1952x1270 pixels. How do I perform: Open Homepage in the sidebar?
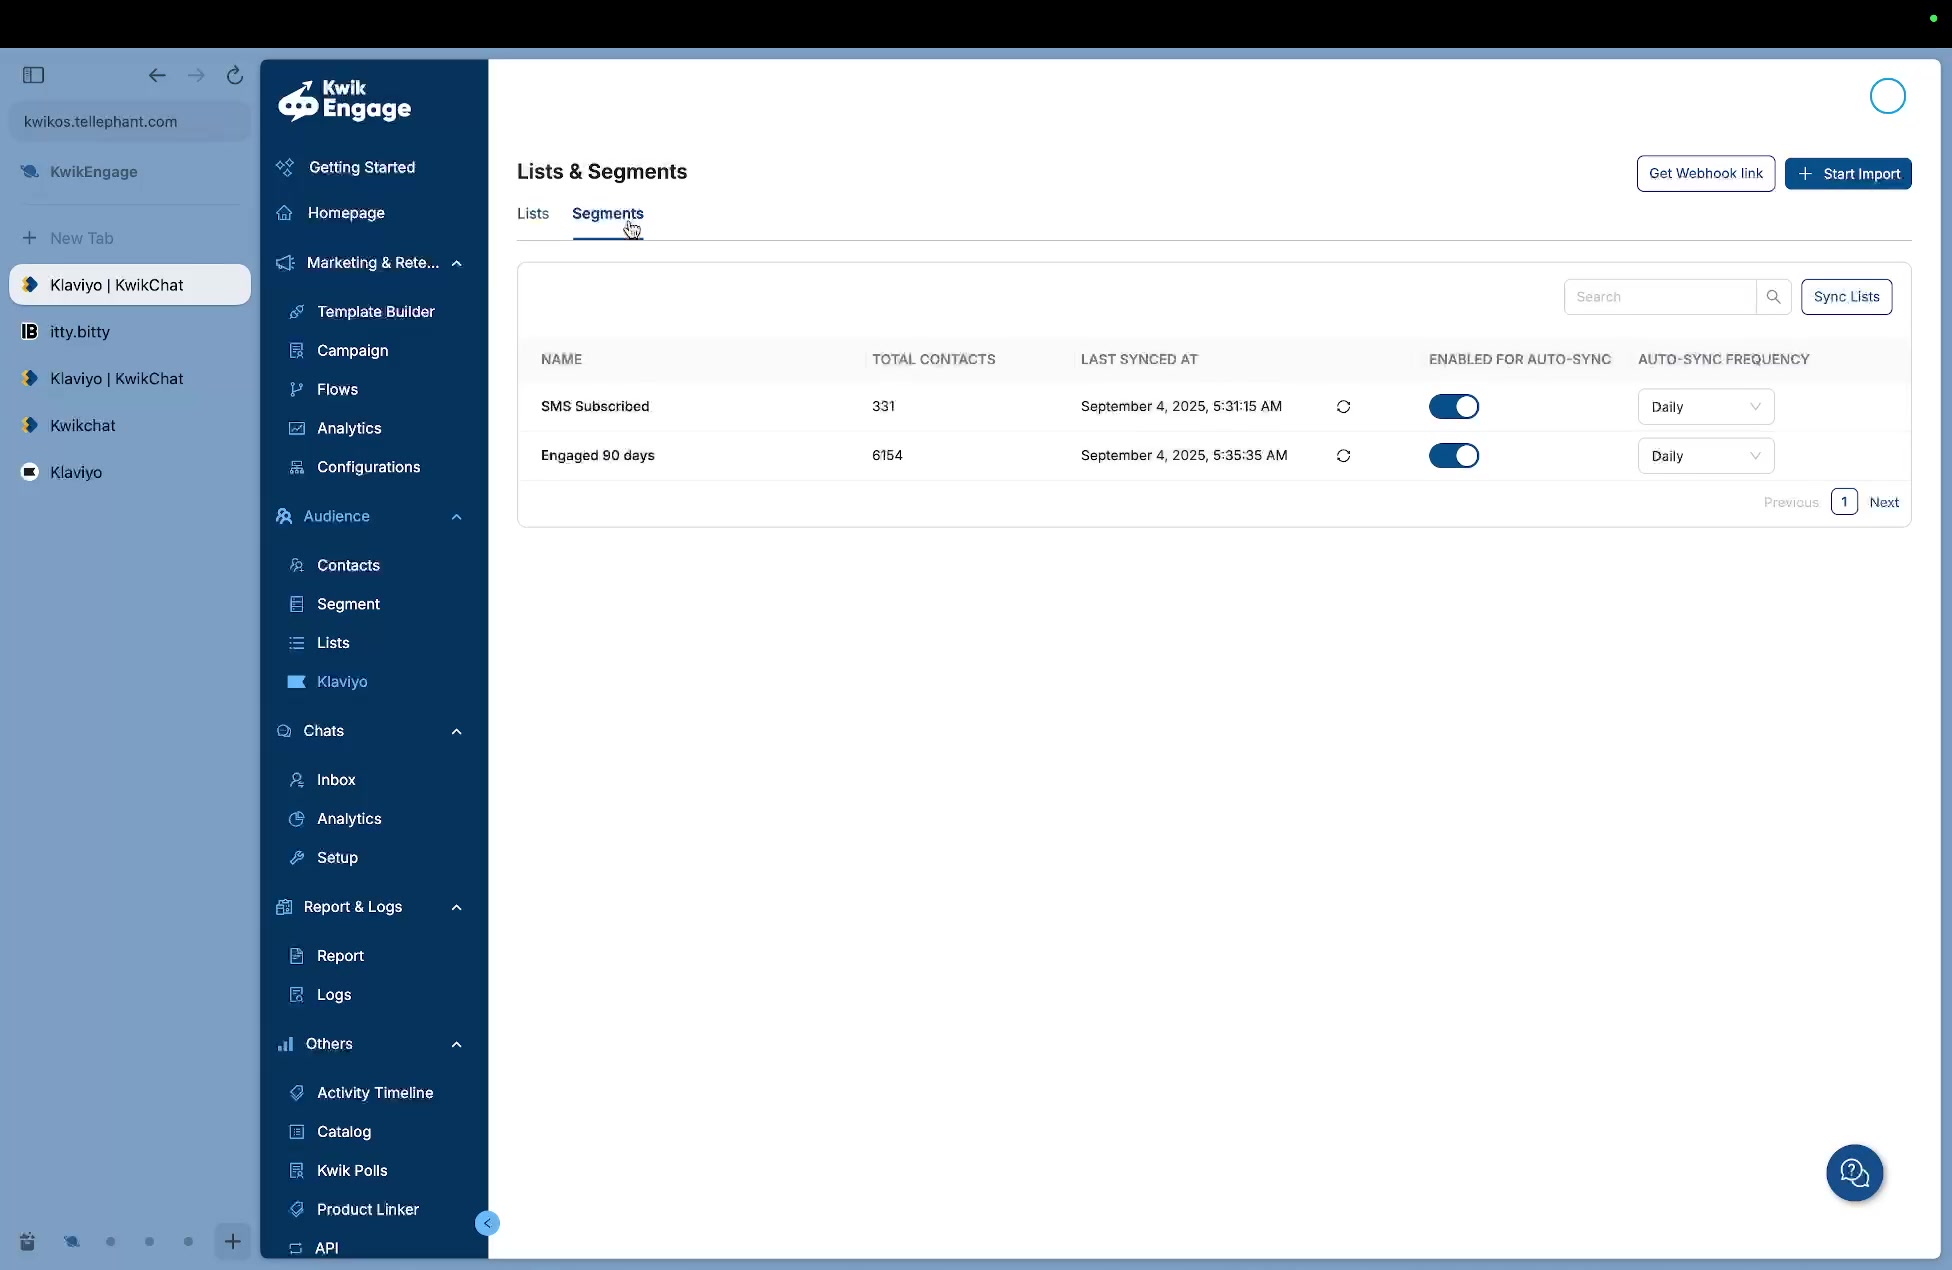[346, 213]
